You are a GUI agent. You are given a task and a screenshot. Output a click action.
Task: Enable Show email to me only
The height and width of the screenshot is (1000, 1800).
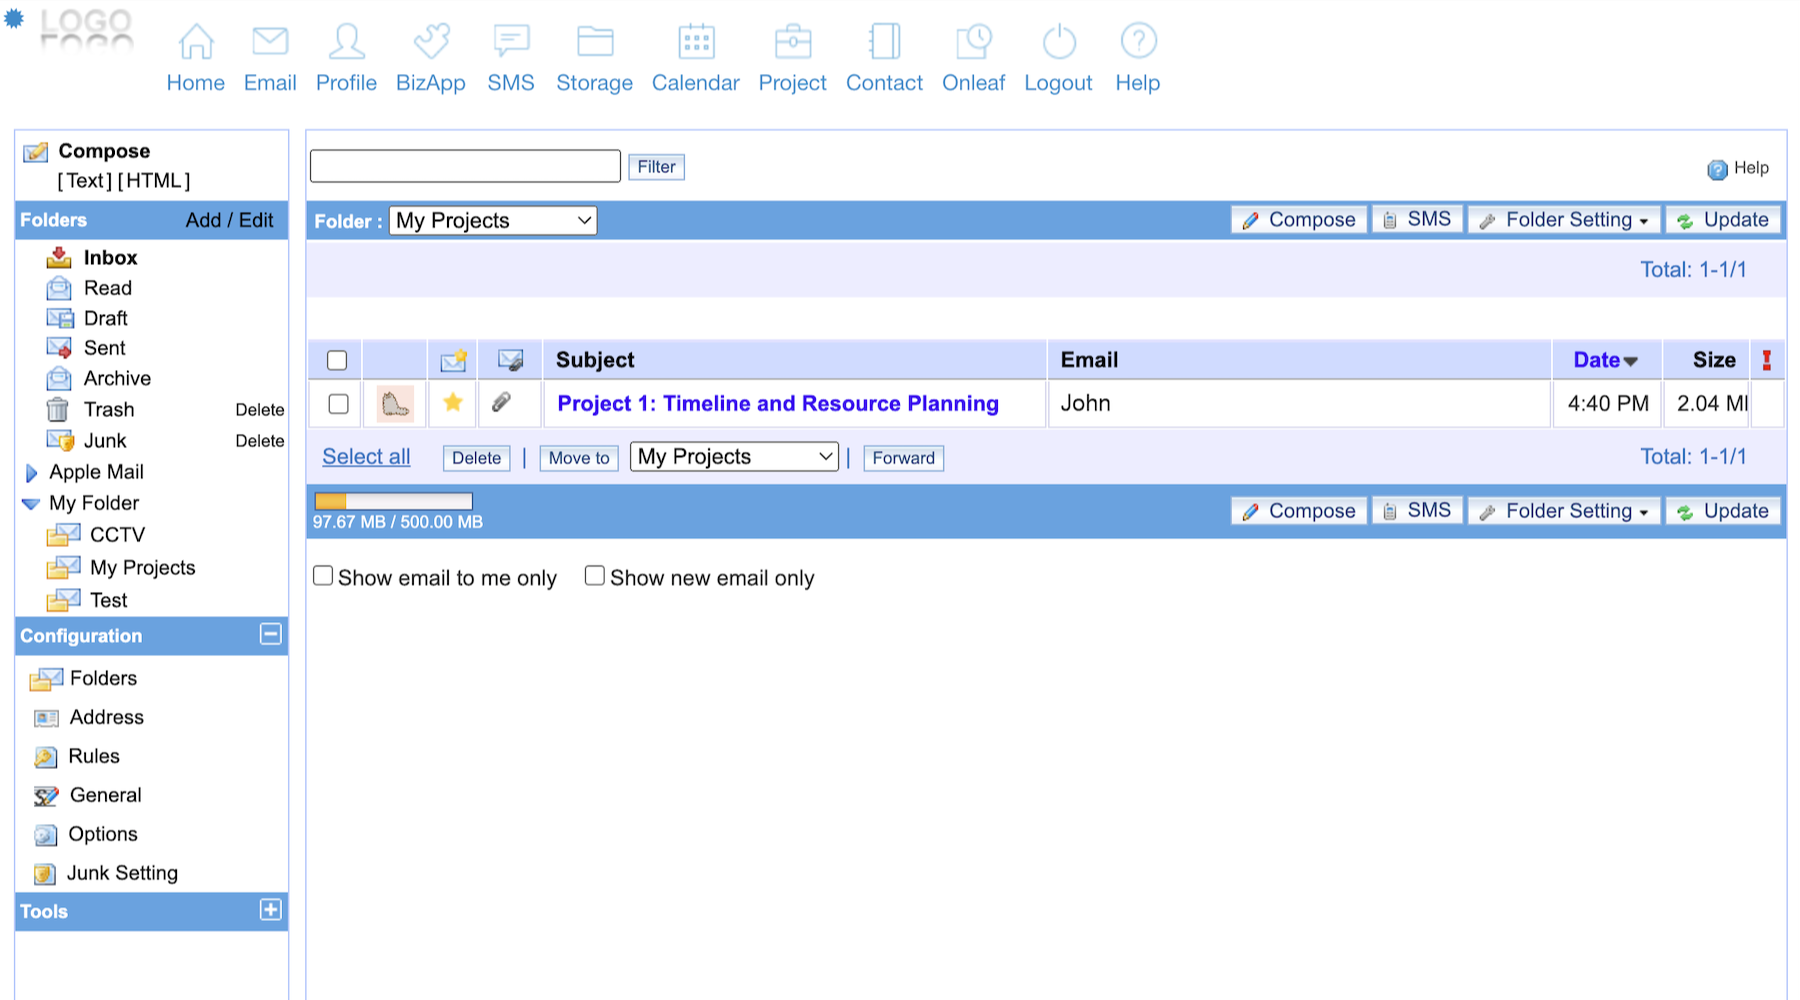[x=323, y=576]
